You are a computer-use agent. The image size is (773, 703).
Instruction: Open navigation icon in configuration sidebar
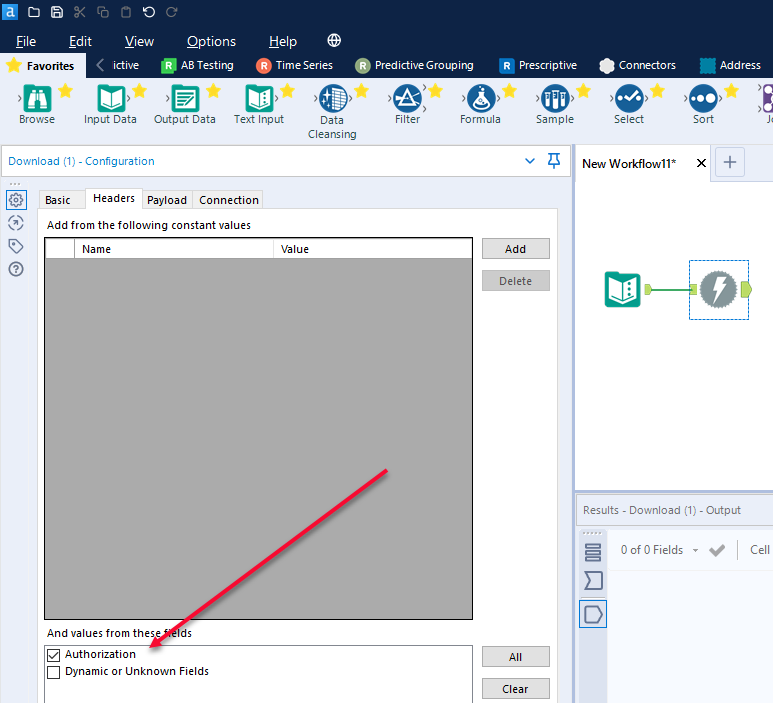point(16,223)
